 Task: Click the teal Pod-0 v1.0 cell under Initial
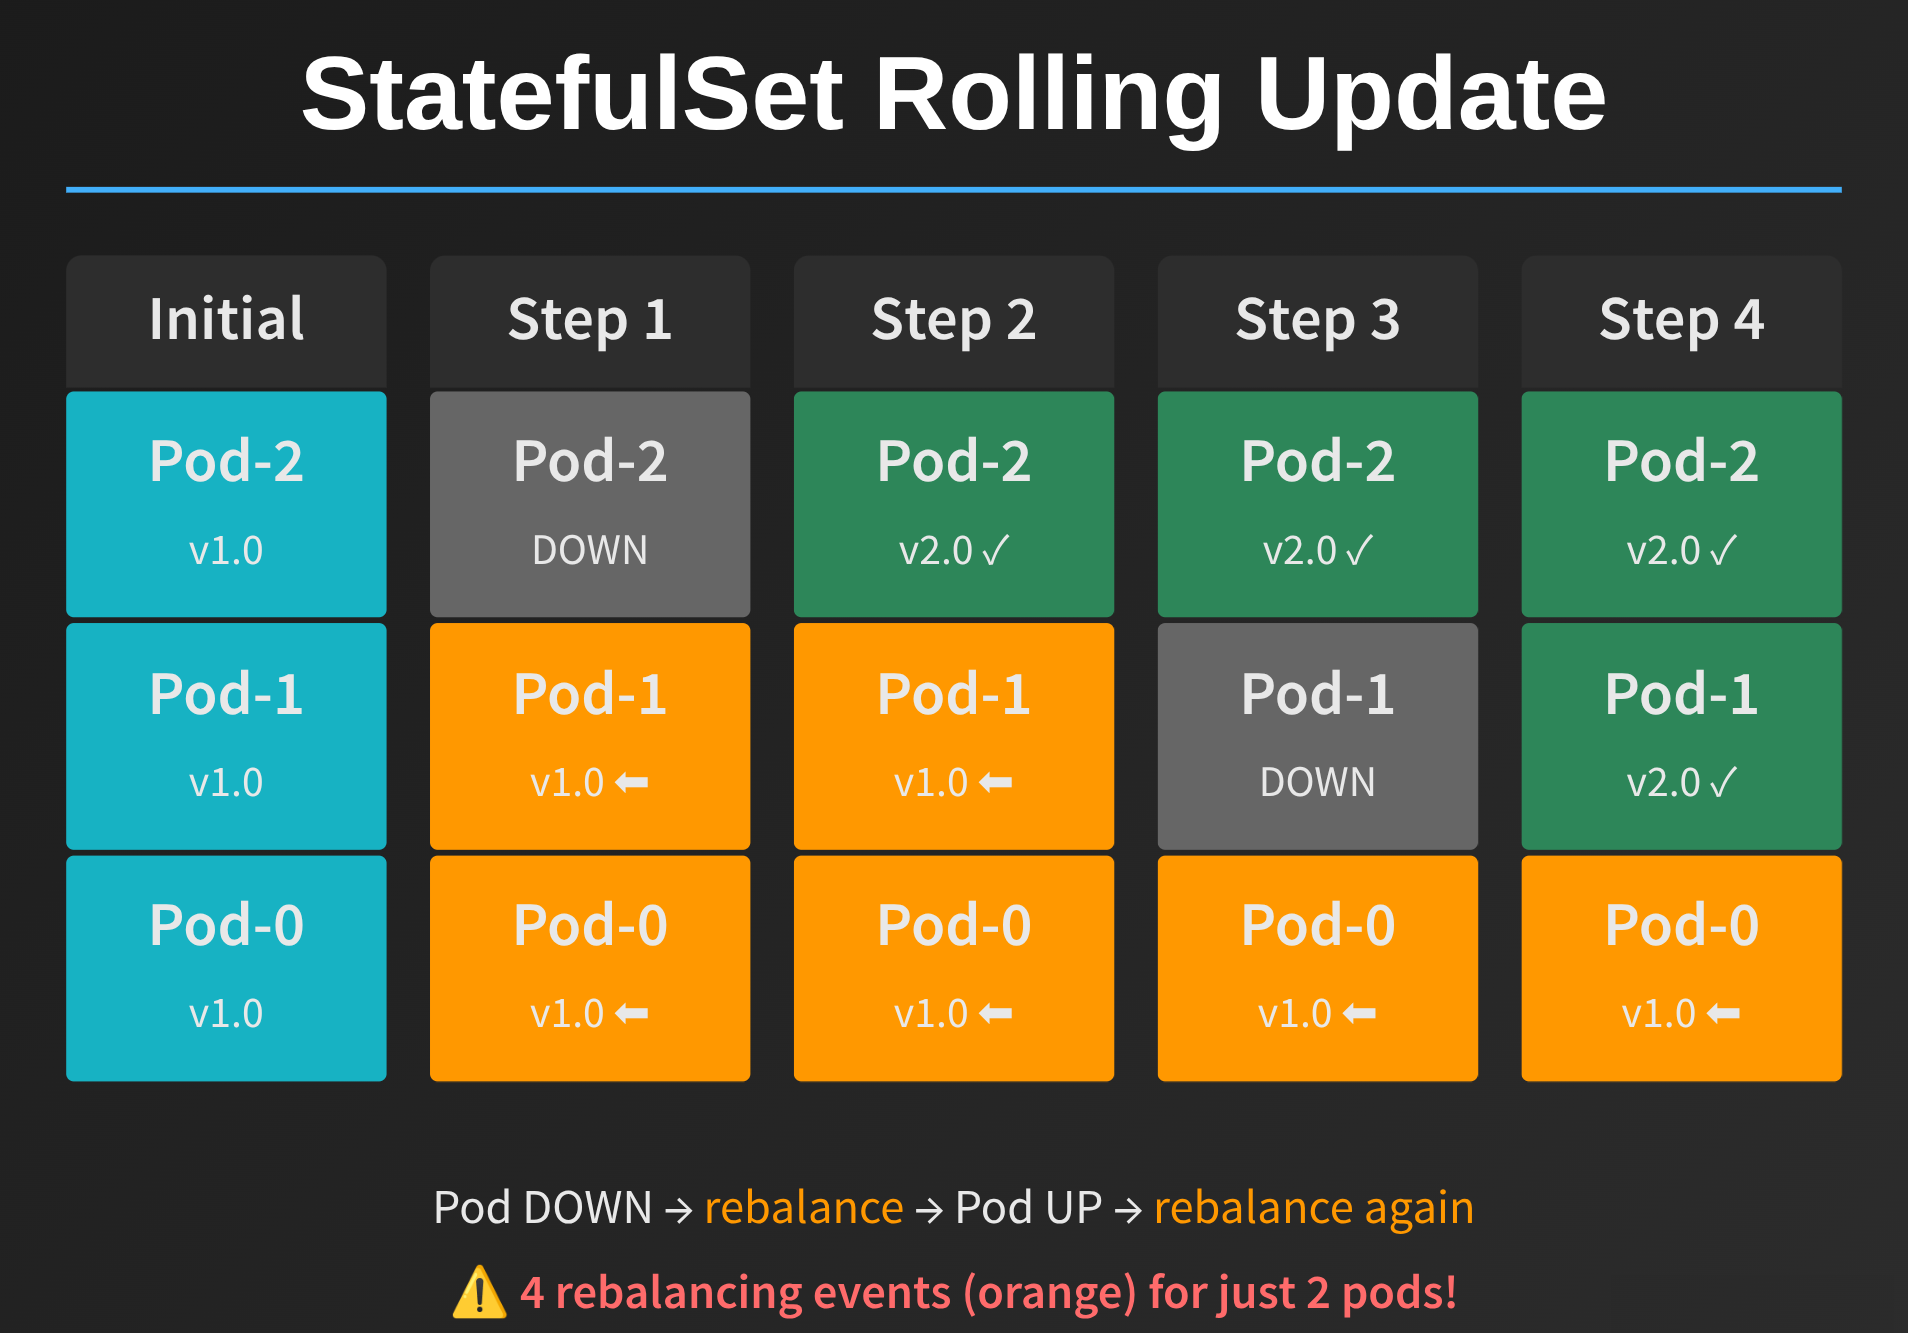(x=226, y=968)
